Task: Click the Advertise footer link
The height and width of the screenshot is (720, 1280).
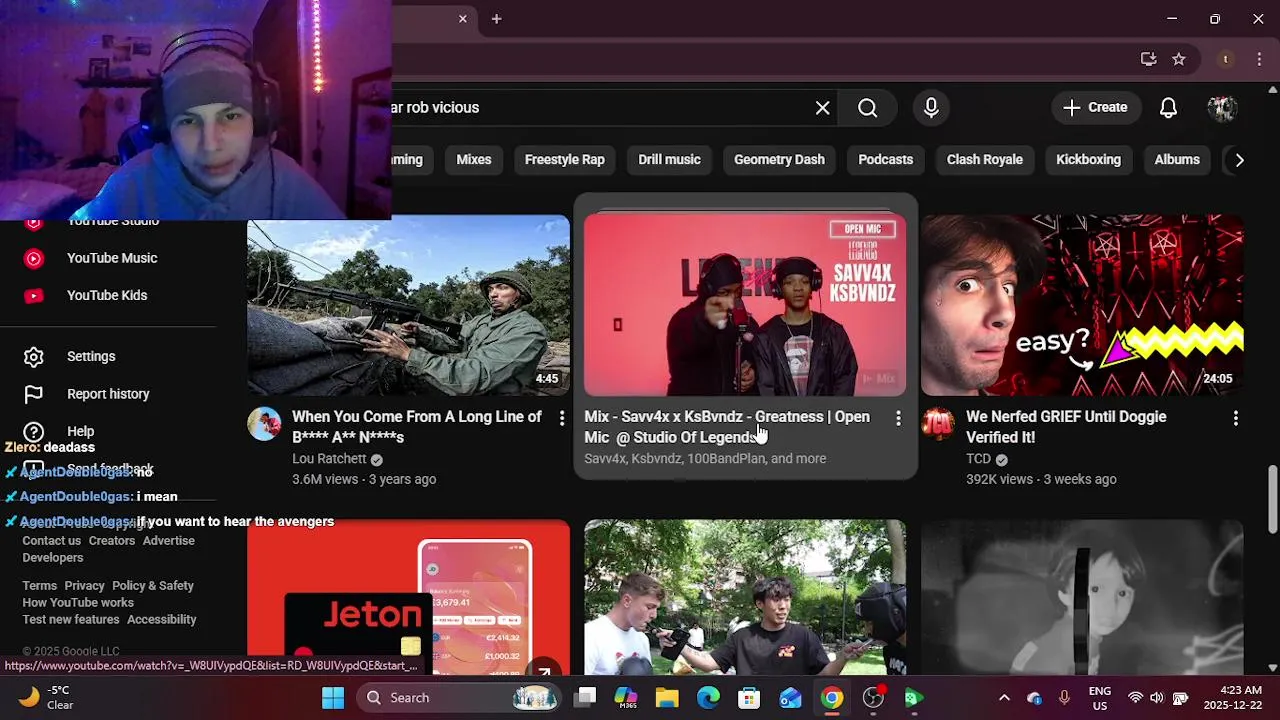Action: [168, 540]
